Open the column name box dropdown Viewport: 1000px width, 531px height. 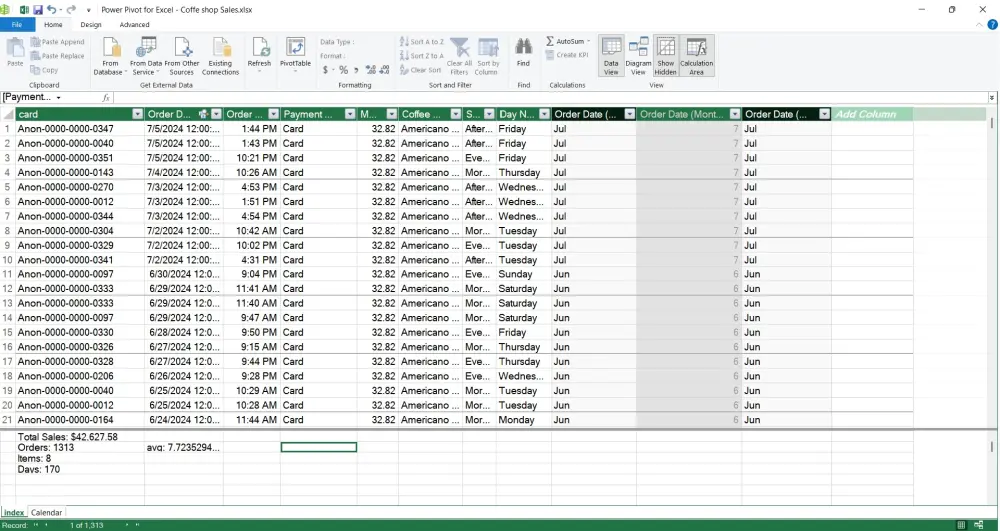pos(59,98)
